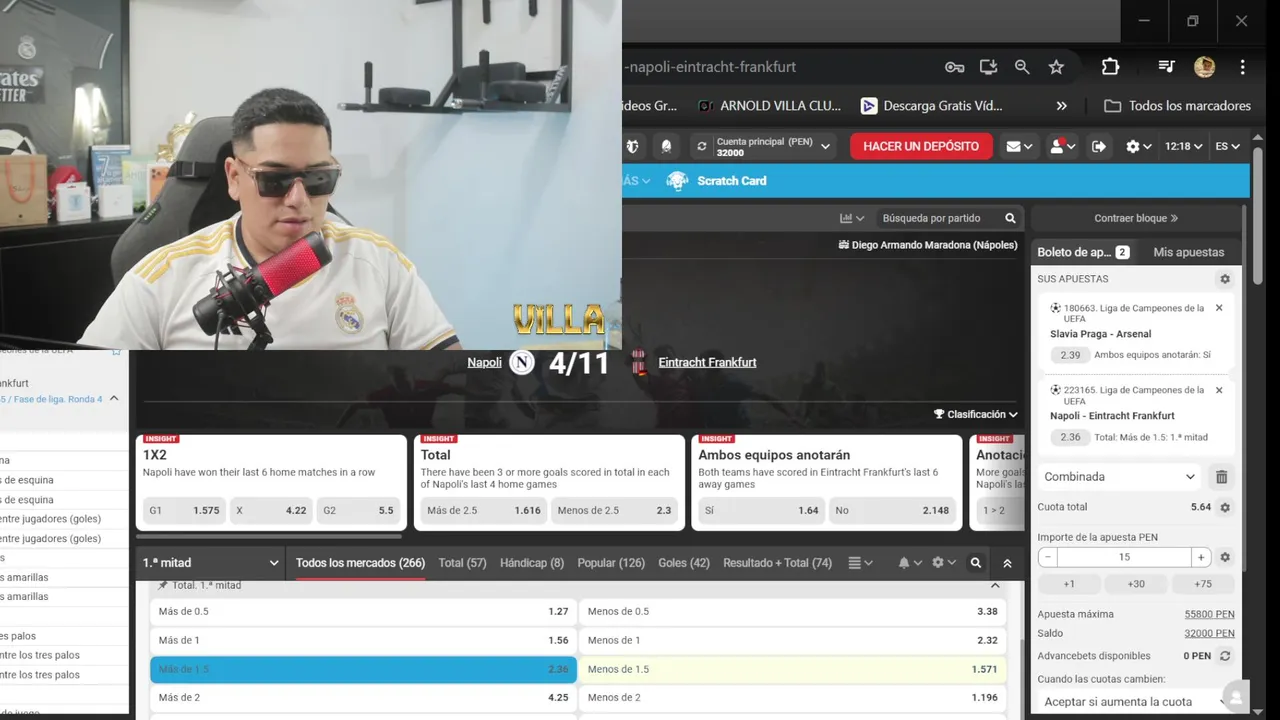Select G2 odds 5.5
Image resolution: width=1280 pixels, height=720 pixels.
(x=358, y=510)
